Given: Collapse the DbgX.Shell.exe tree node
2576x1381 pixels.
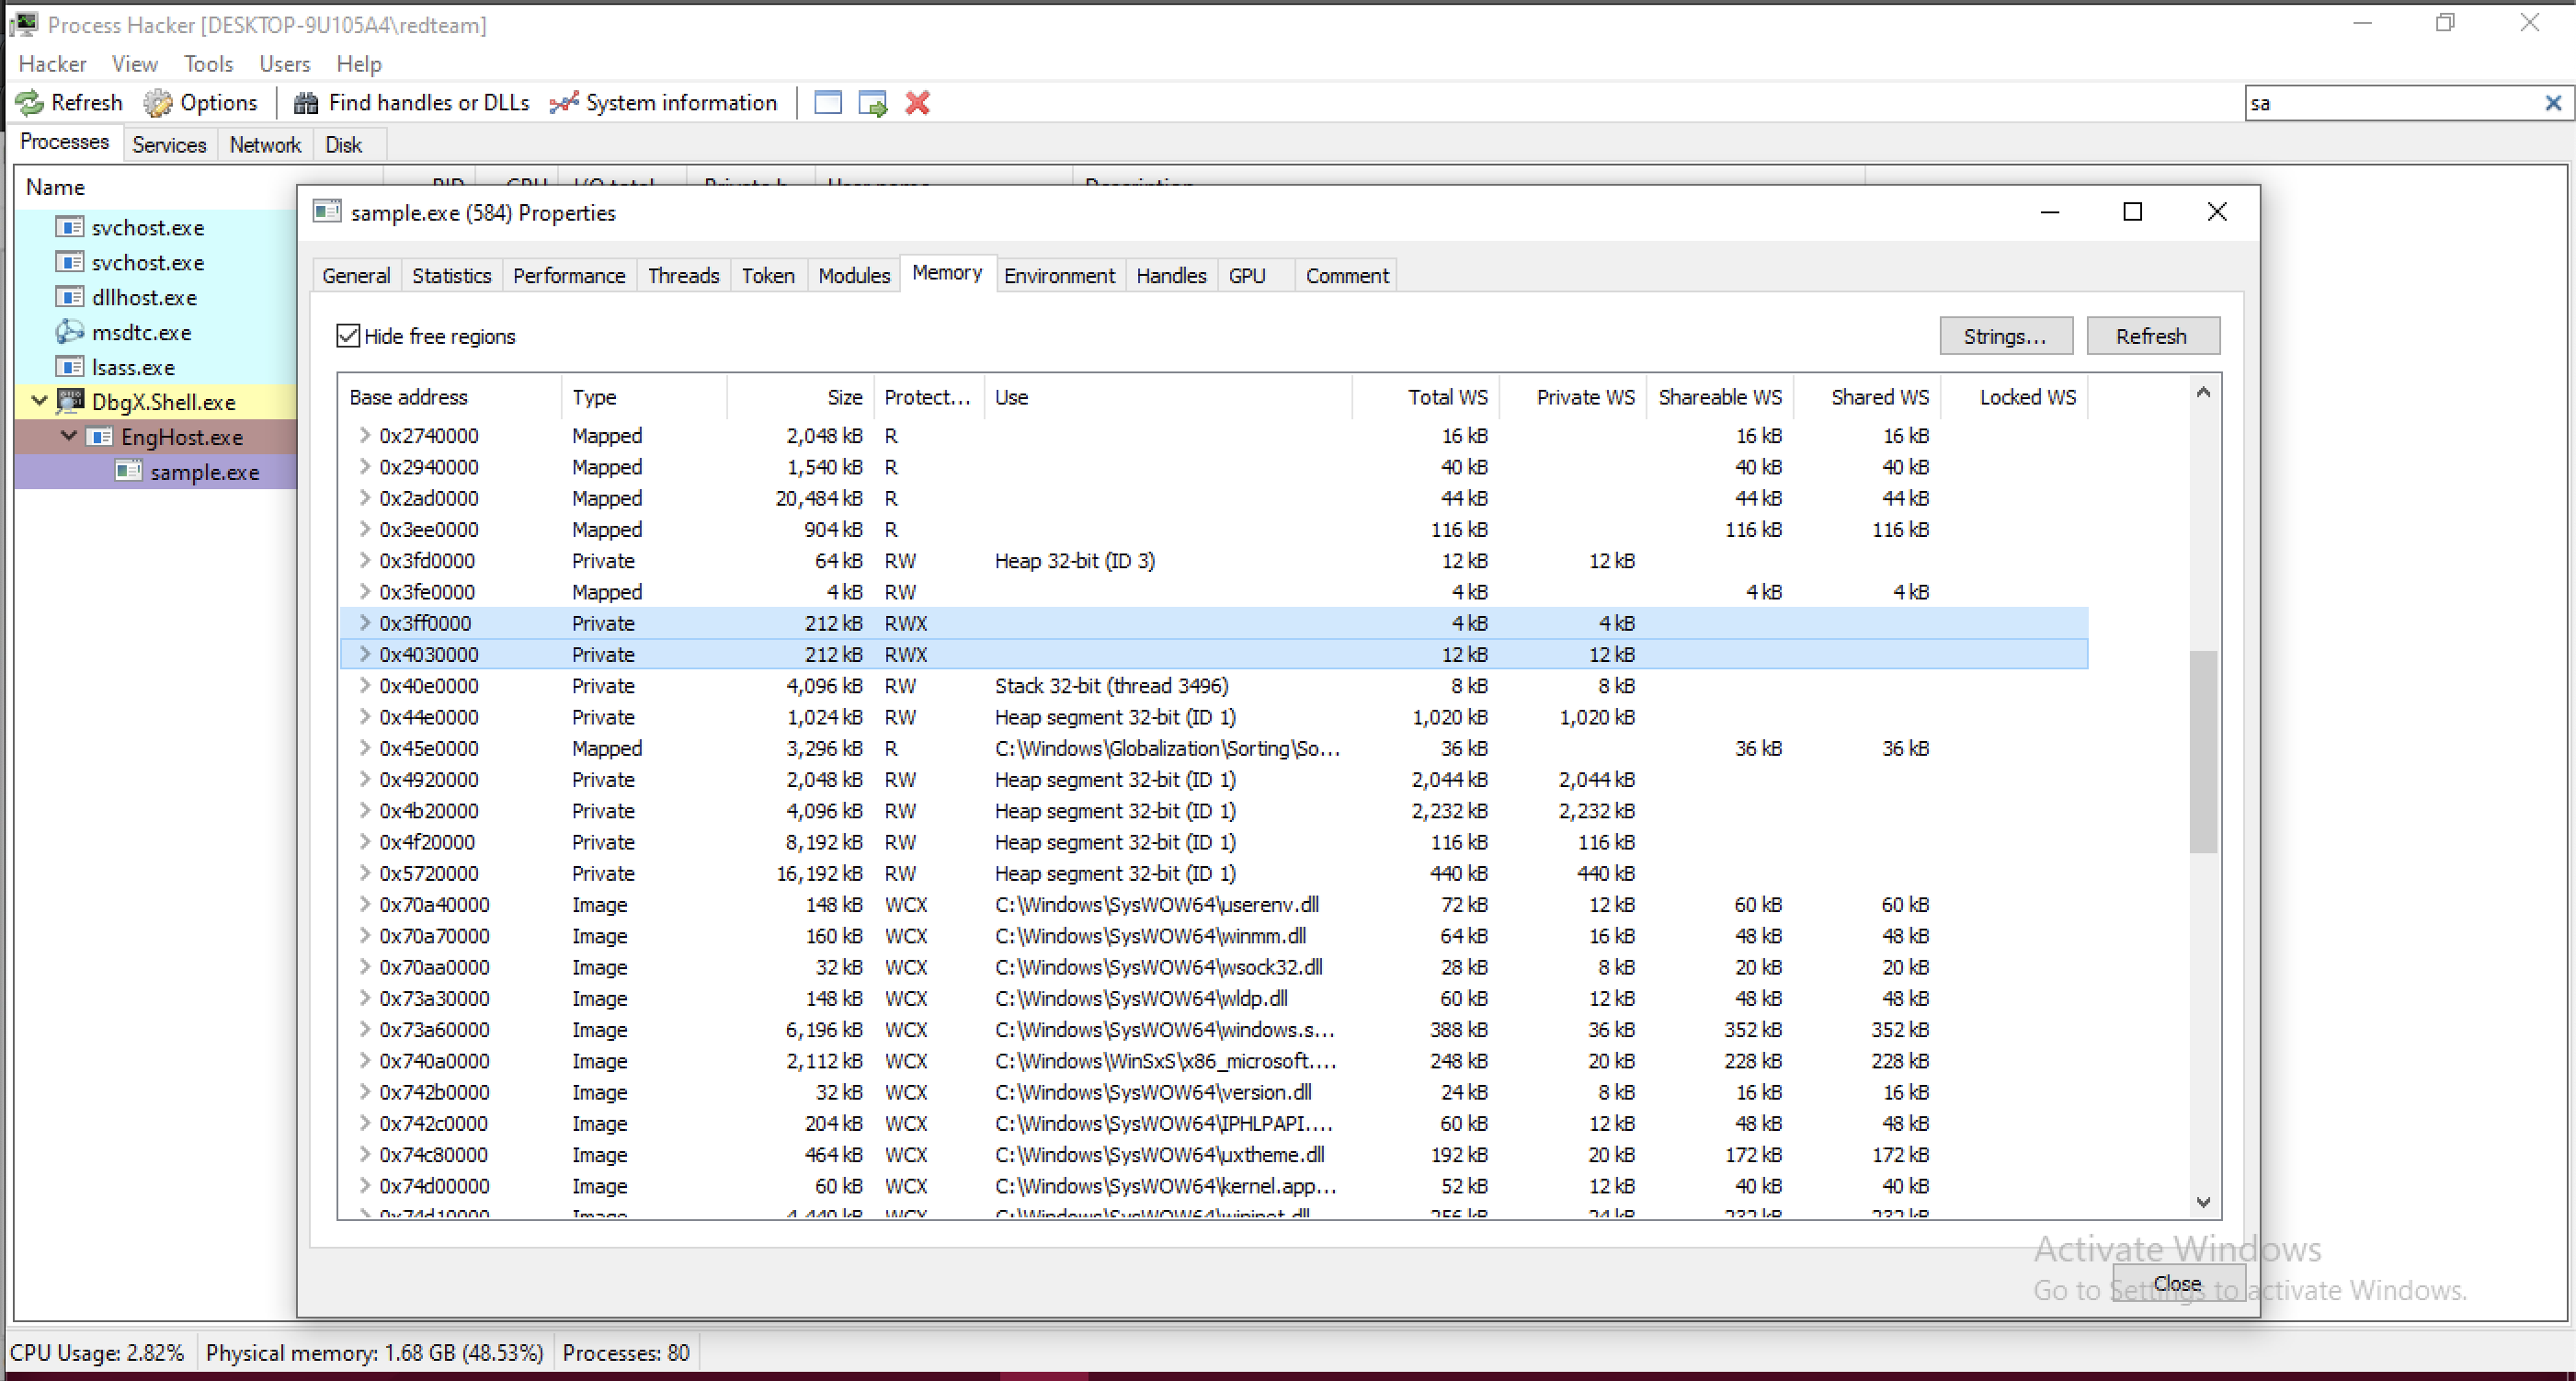Looking at the screenshot, I should pos(40,401).
